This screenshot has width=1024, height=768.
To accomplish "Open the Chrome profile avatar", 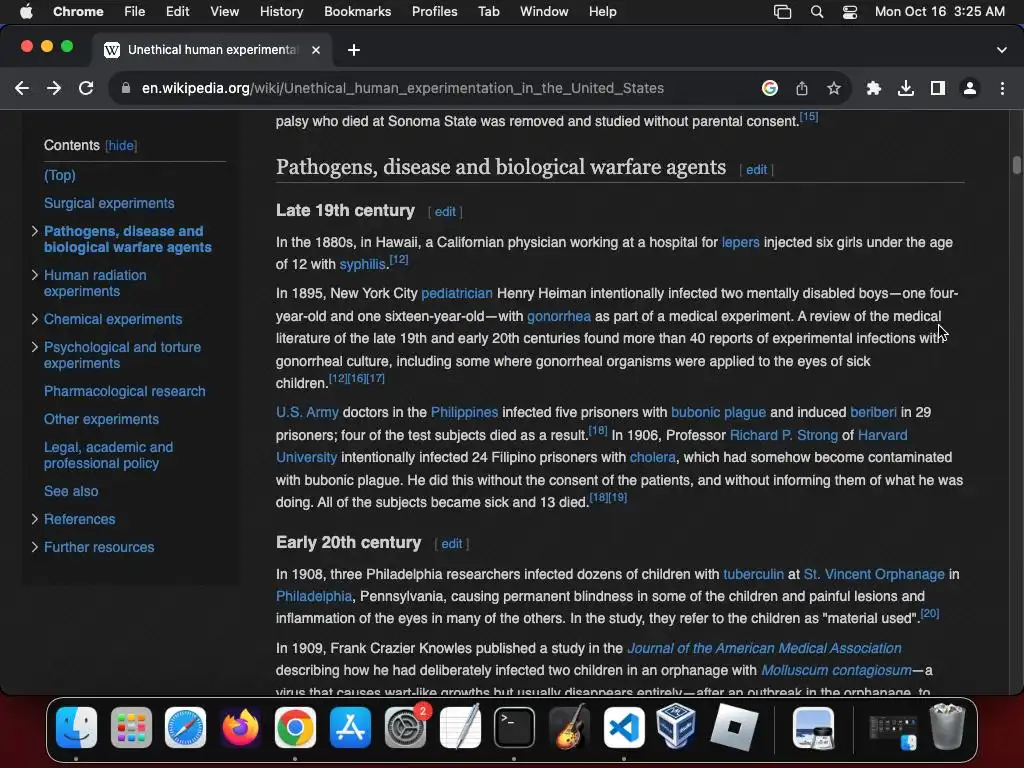I will 970,88.
